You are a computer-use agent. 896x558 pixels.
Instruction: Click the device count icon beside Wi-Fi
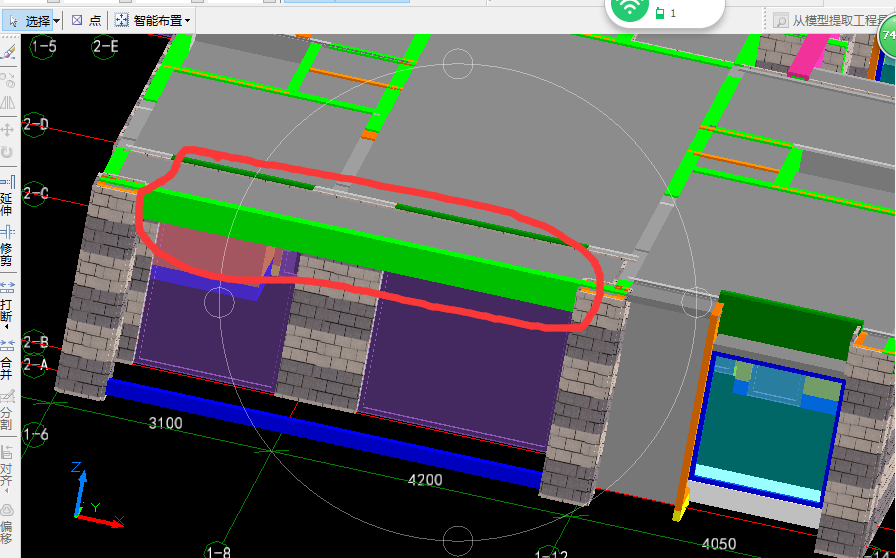coord(660,13)
